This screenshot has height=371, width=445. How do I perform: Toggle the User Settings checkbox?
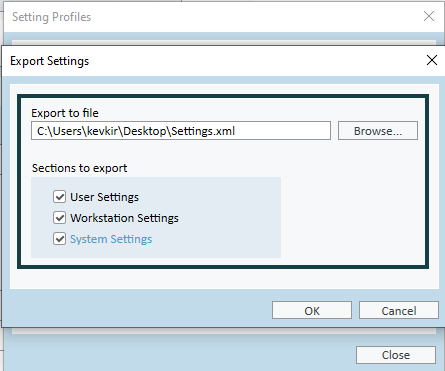pyautogui.click(x=59, y=197)
